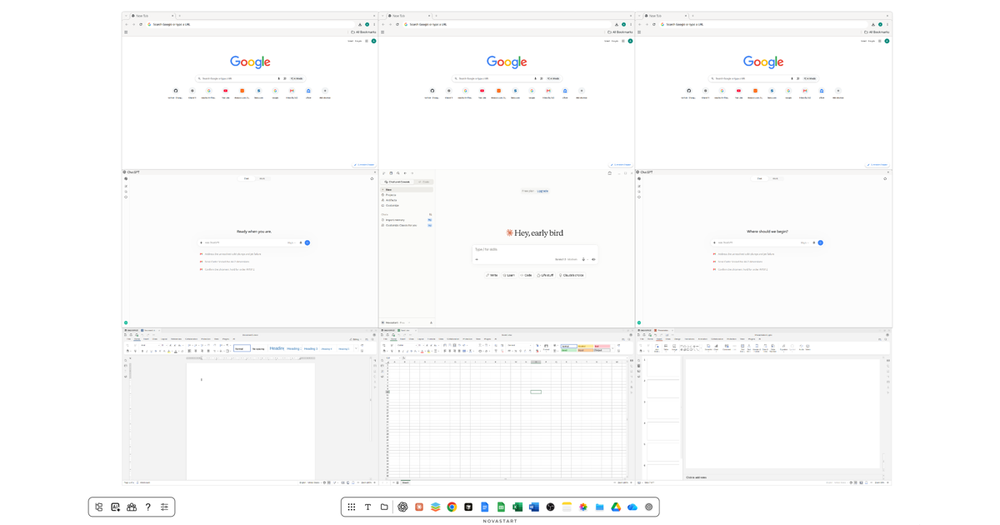Open Artifacts in Claude's sidebar

(x=407, y=200)
